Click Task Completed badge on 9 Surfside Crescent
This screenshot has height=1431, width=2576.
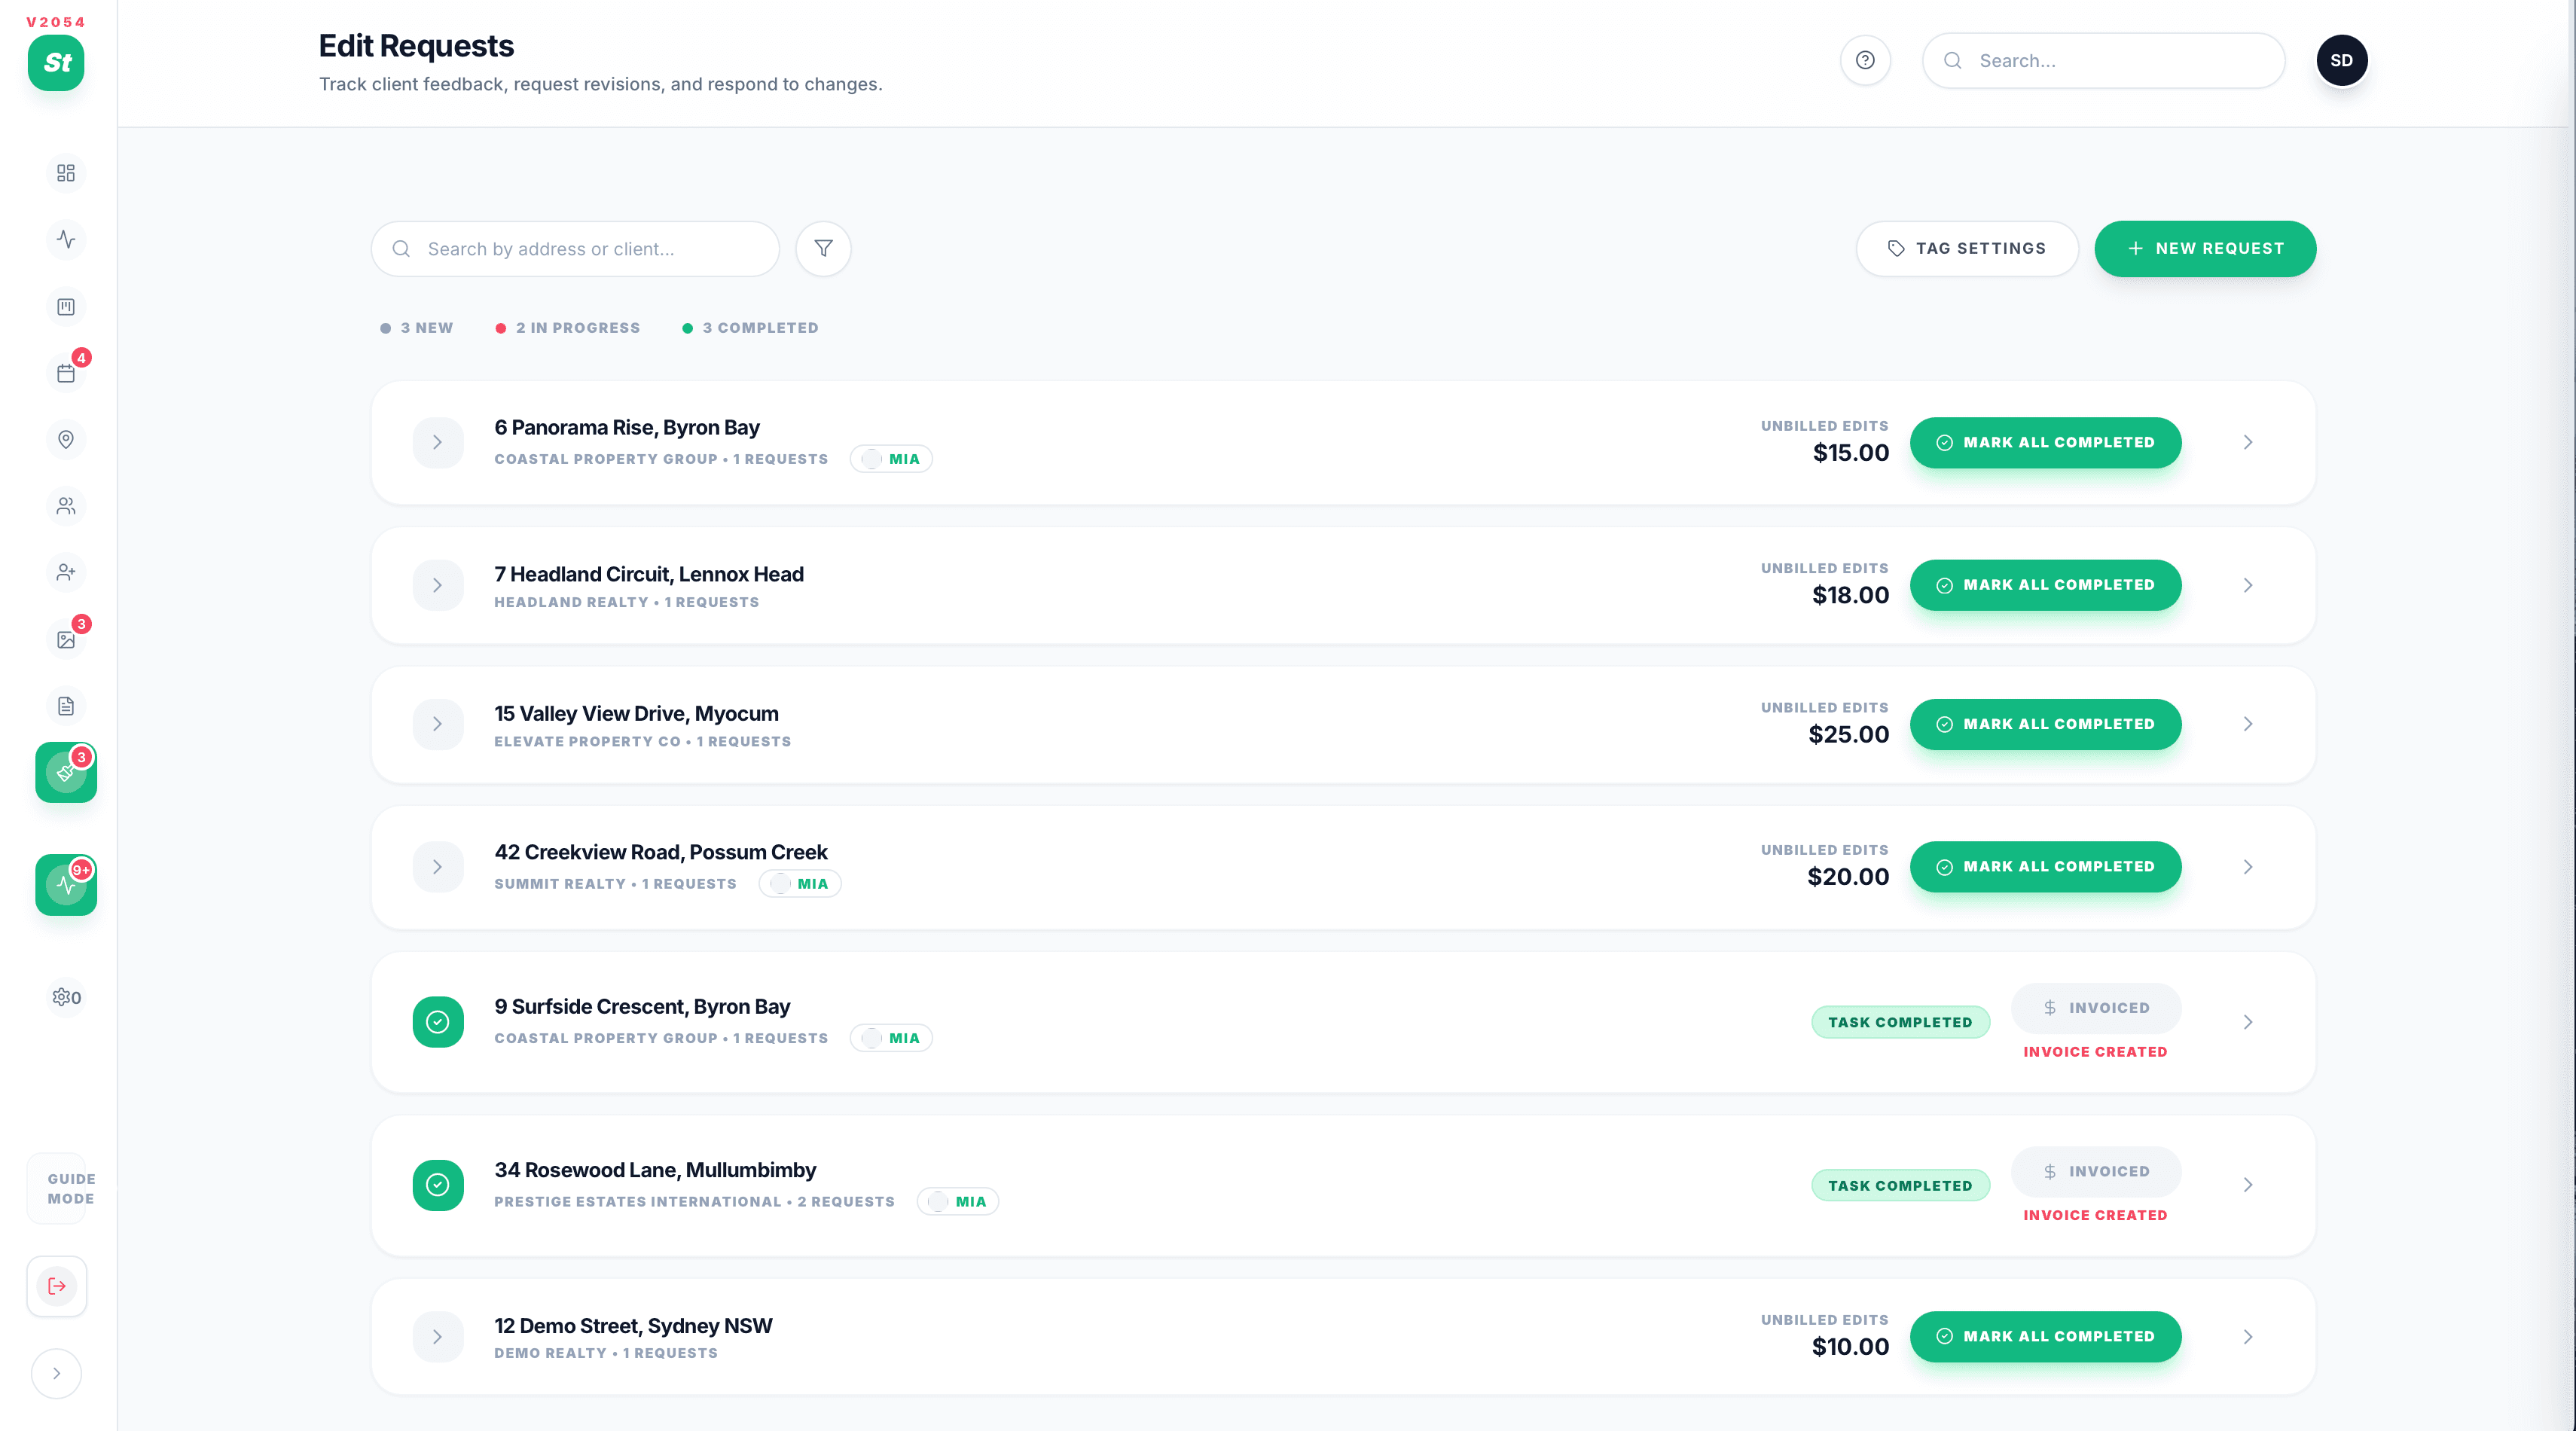(1900, 1022)
